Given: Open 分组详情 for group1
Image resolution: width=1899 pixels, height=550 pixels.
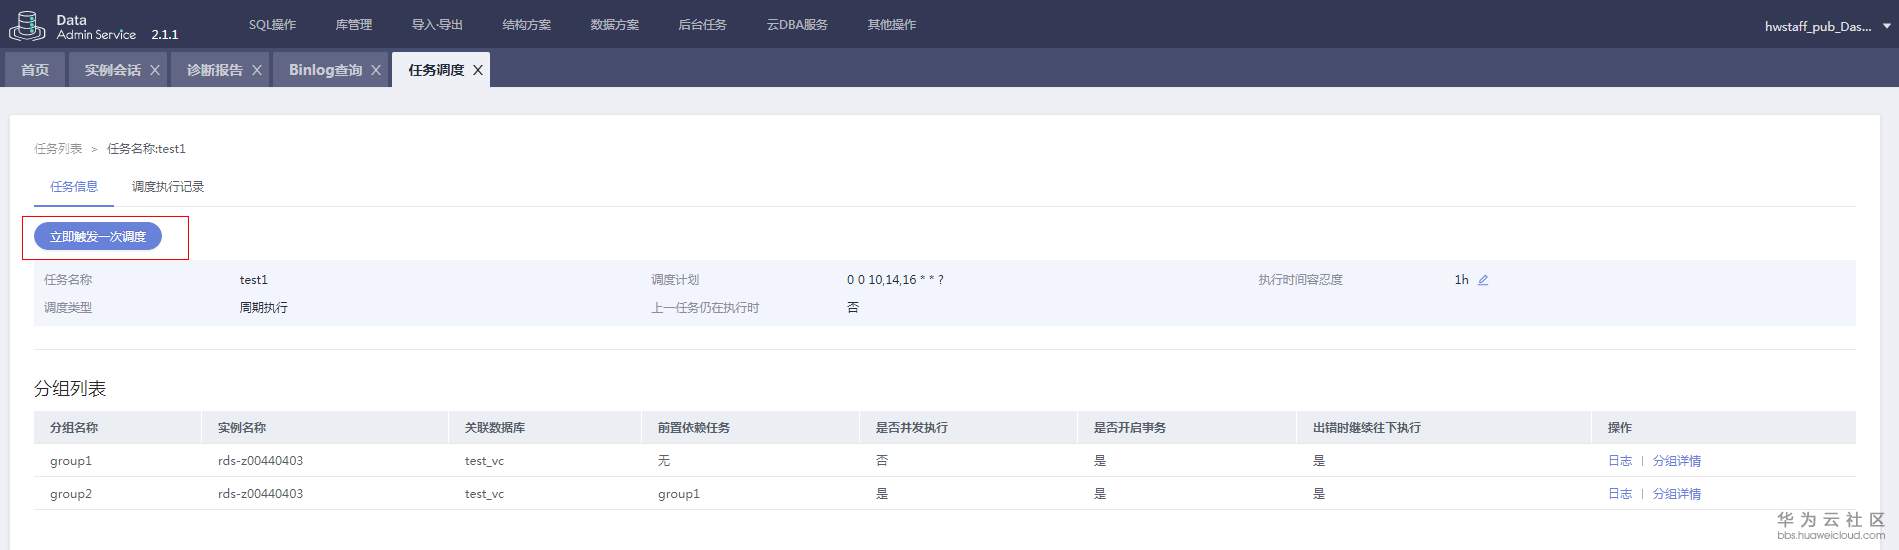Looking at the screenshot, I should (1676, 461).
